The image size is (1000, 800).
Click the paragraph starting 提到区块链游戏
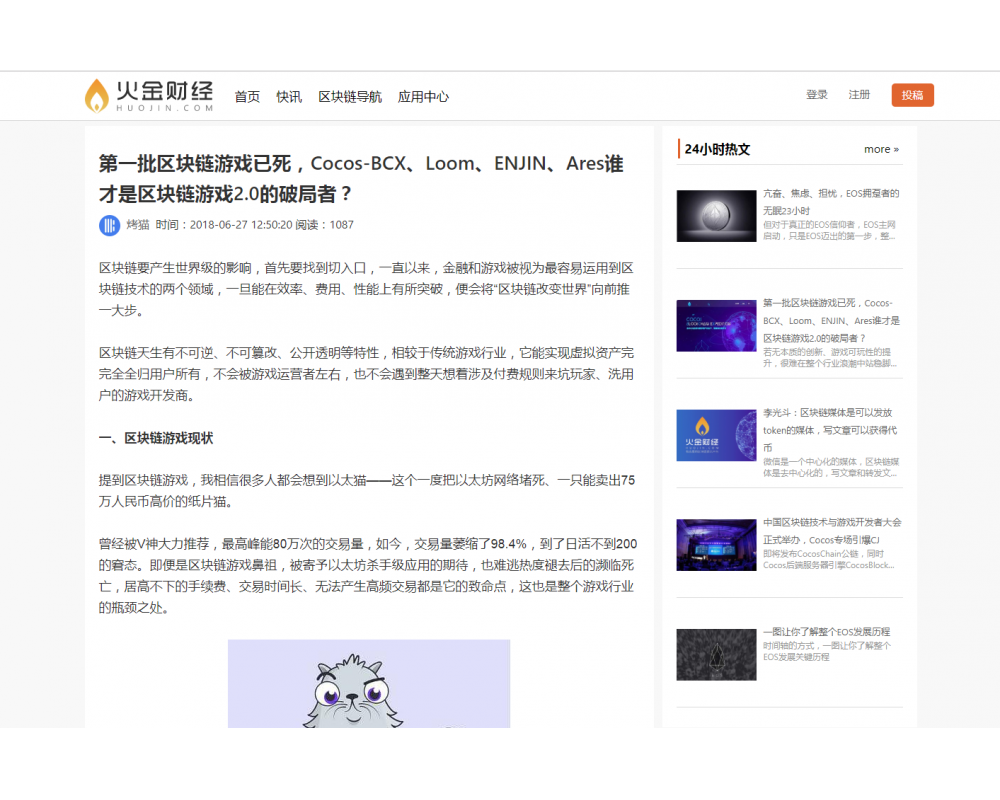click(x=367, y=491)
